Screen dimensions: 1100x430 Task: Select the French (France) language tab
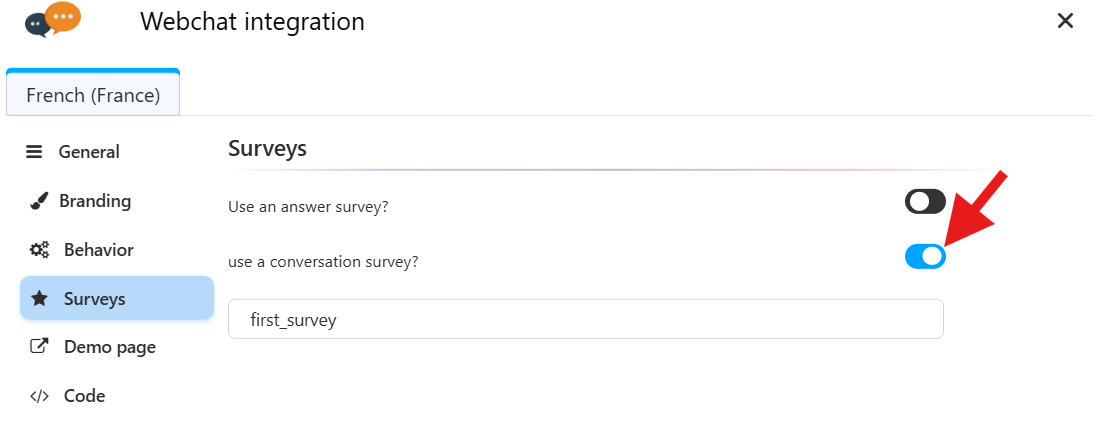tap(93, 96)
